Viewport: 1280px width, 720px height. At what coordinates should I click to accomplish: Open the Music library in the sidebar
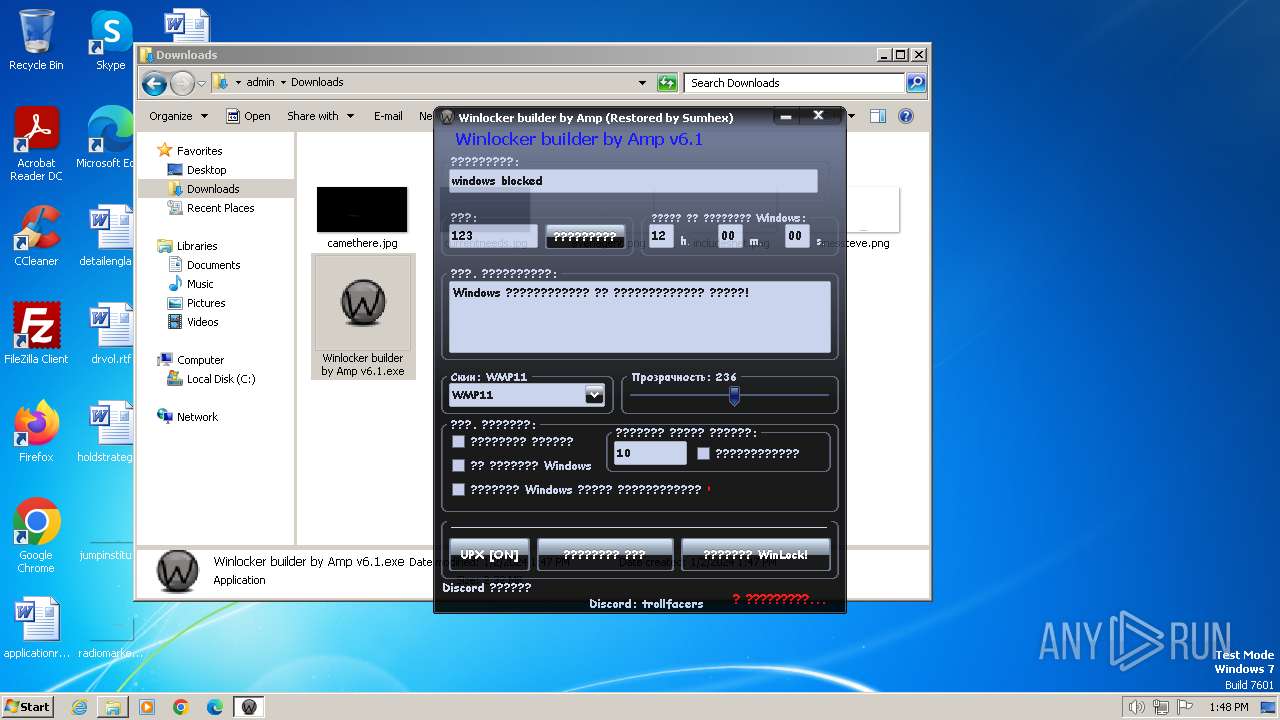[200, 284]
